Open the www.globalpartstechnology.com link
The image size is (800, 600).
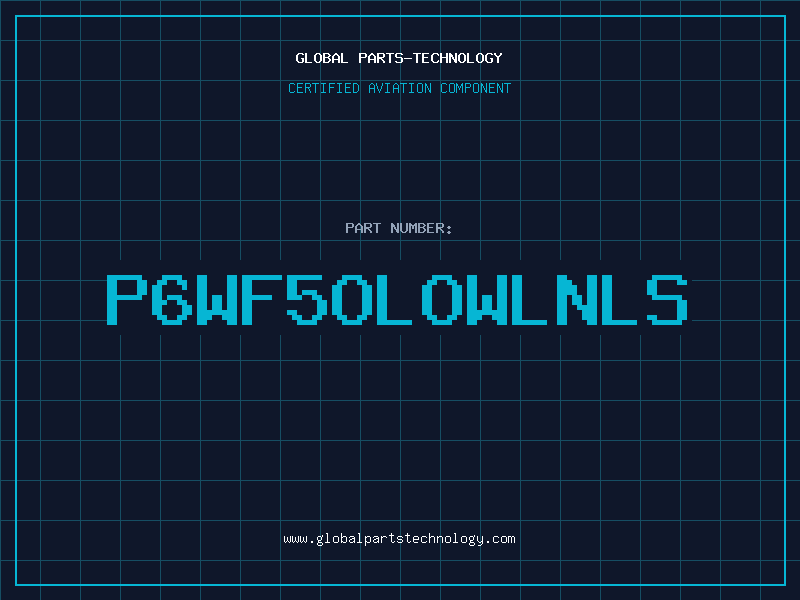(x=399, y=539)
